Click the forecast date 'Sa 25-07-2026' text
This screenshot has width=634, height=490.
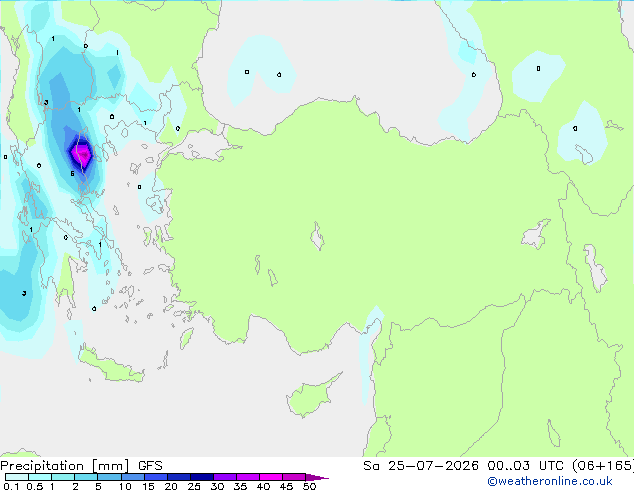[x=421, y=466]
